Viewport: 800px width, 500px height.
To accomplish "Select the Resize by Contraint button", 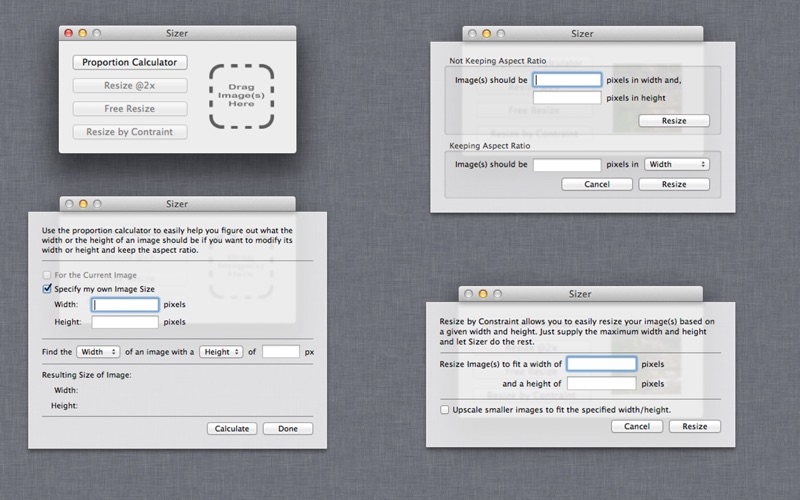I will click(130, 132).
